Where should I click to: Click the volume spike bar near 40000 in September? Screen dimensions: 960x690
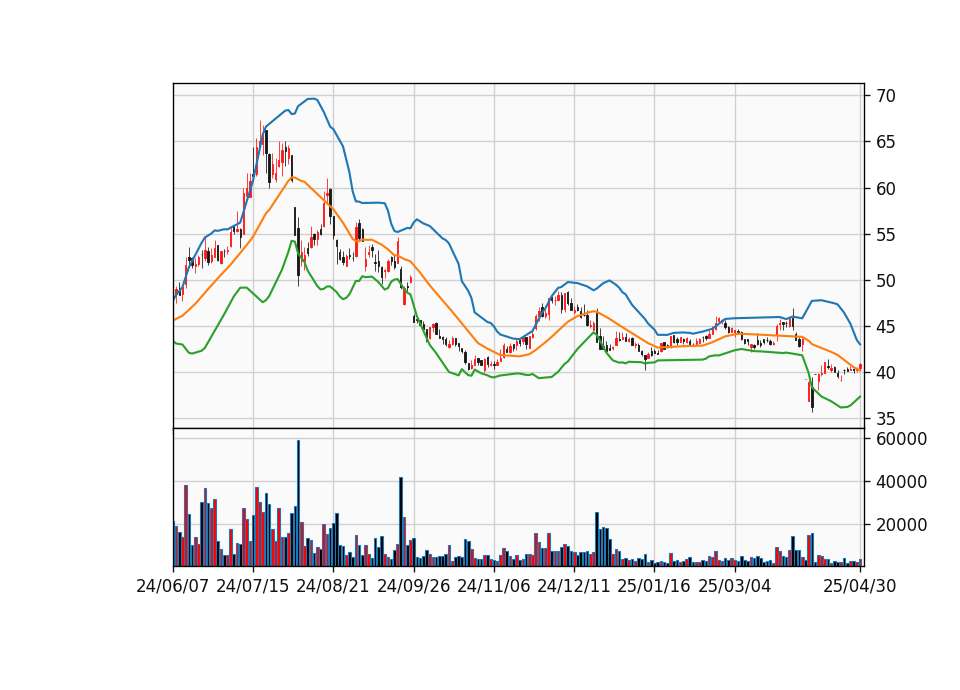[x=401, y=522]
